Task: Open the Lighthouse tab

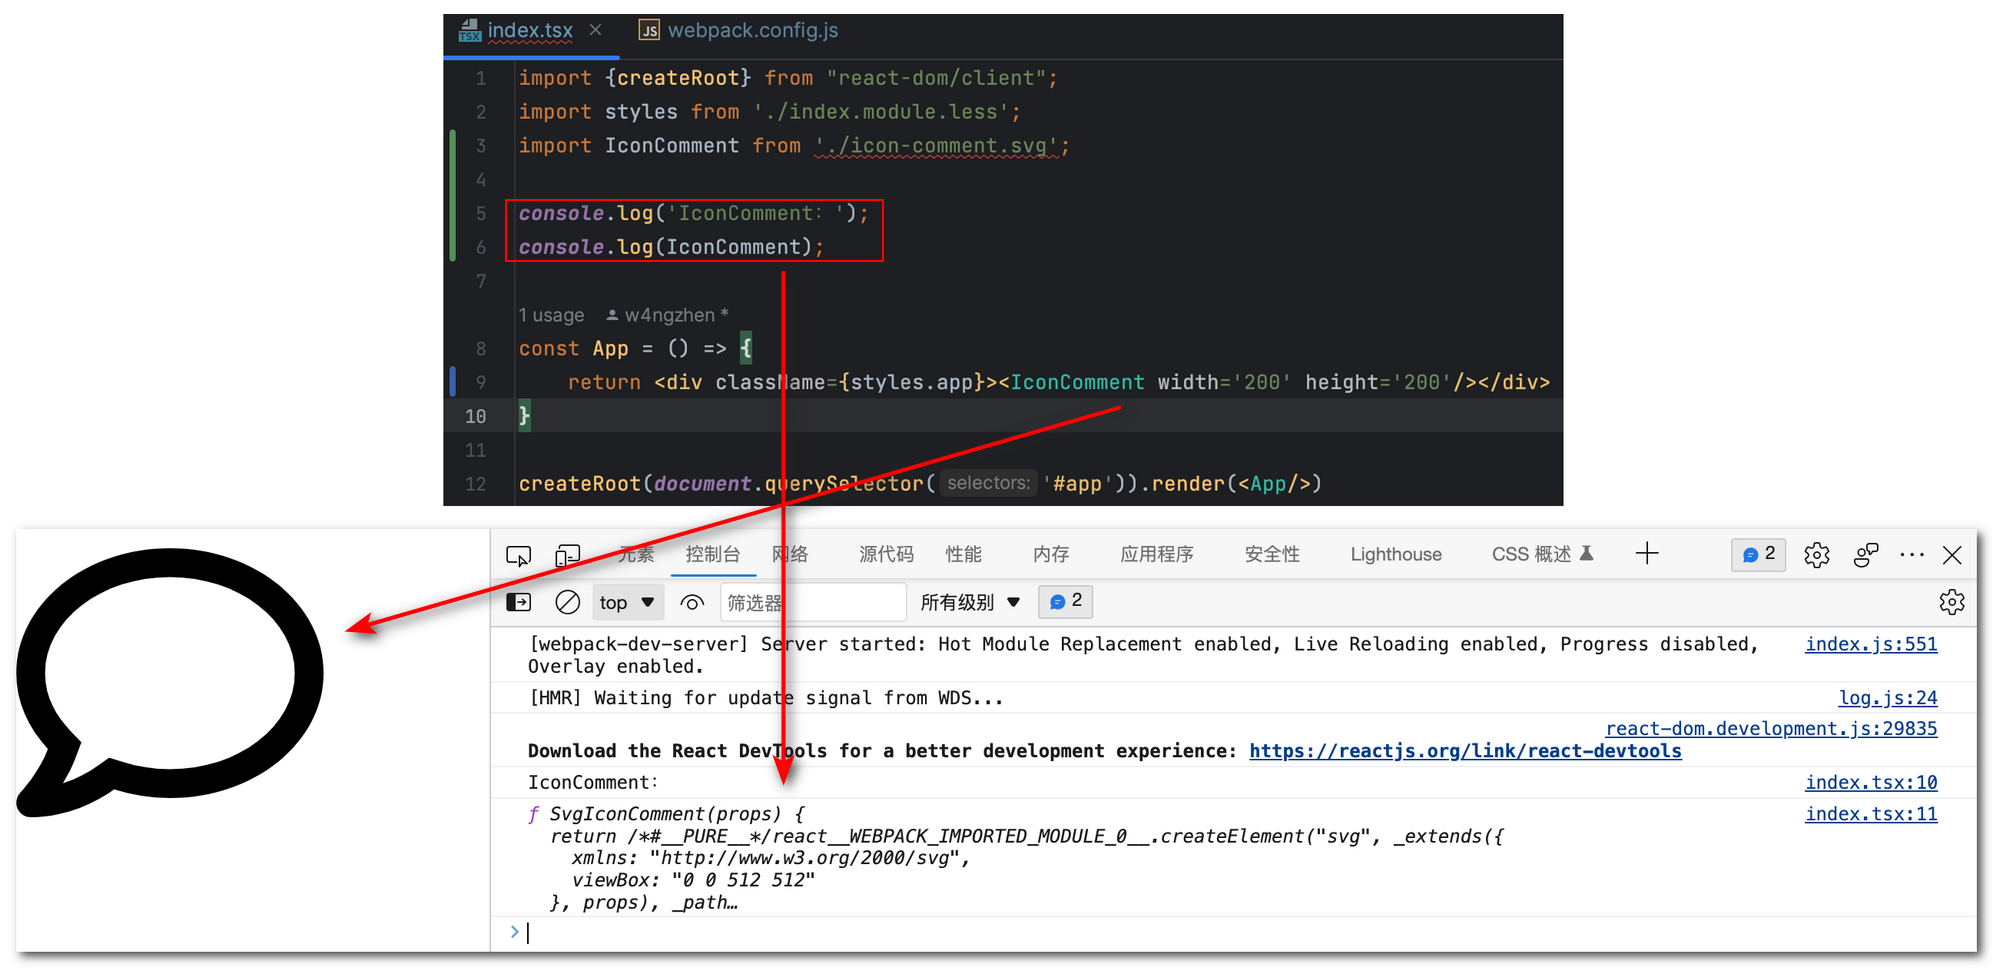Action: coord(1396,554)
